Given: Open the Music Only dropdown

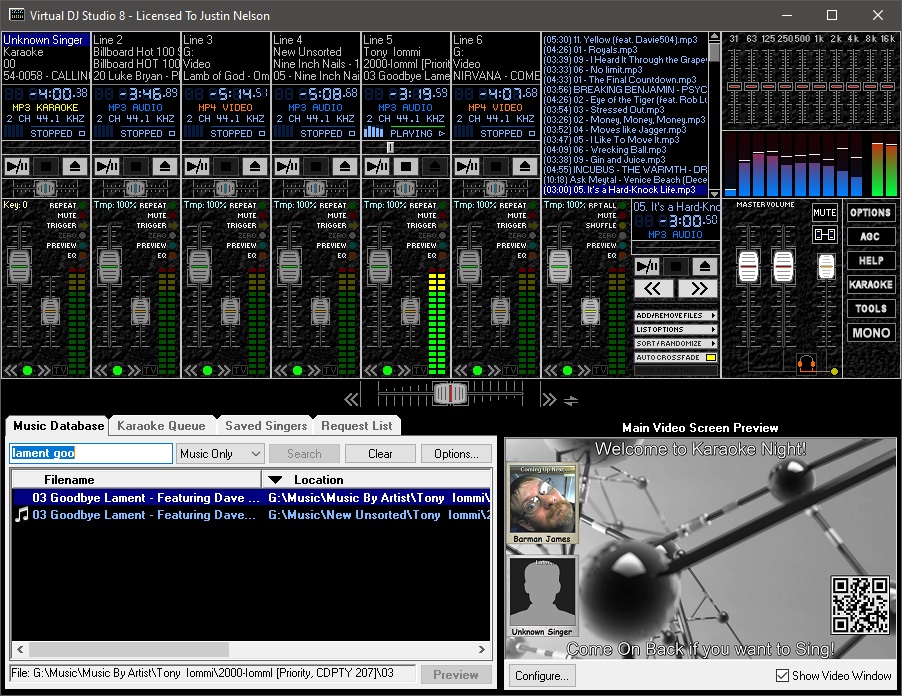Looking at the screenshot, I should (220, 454).
